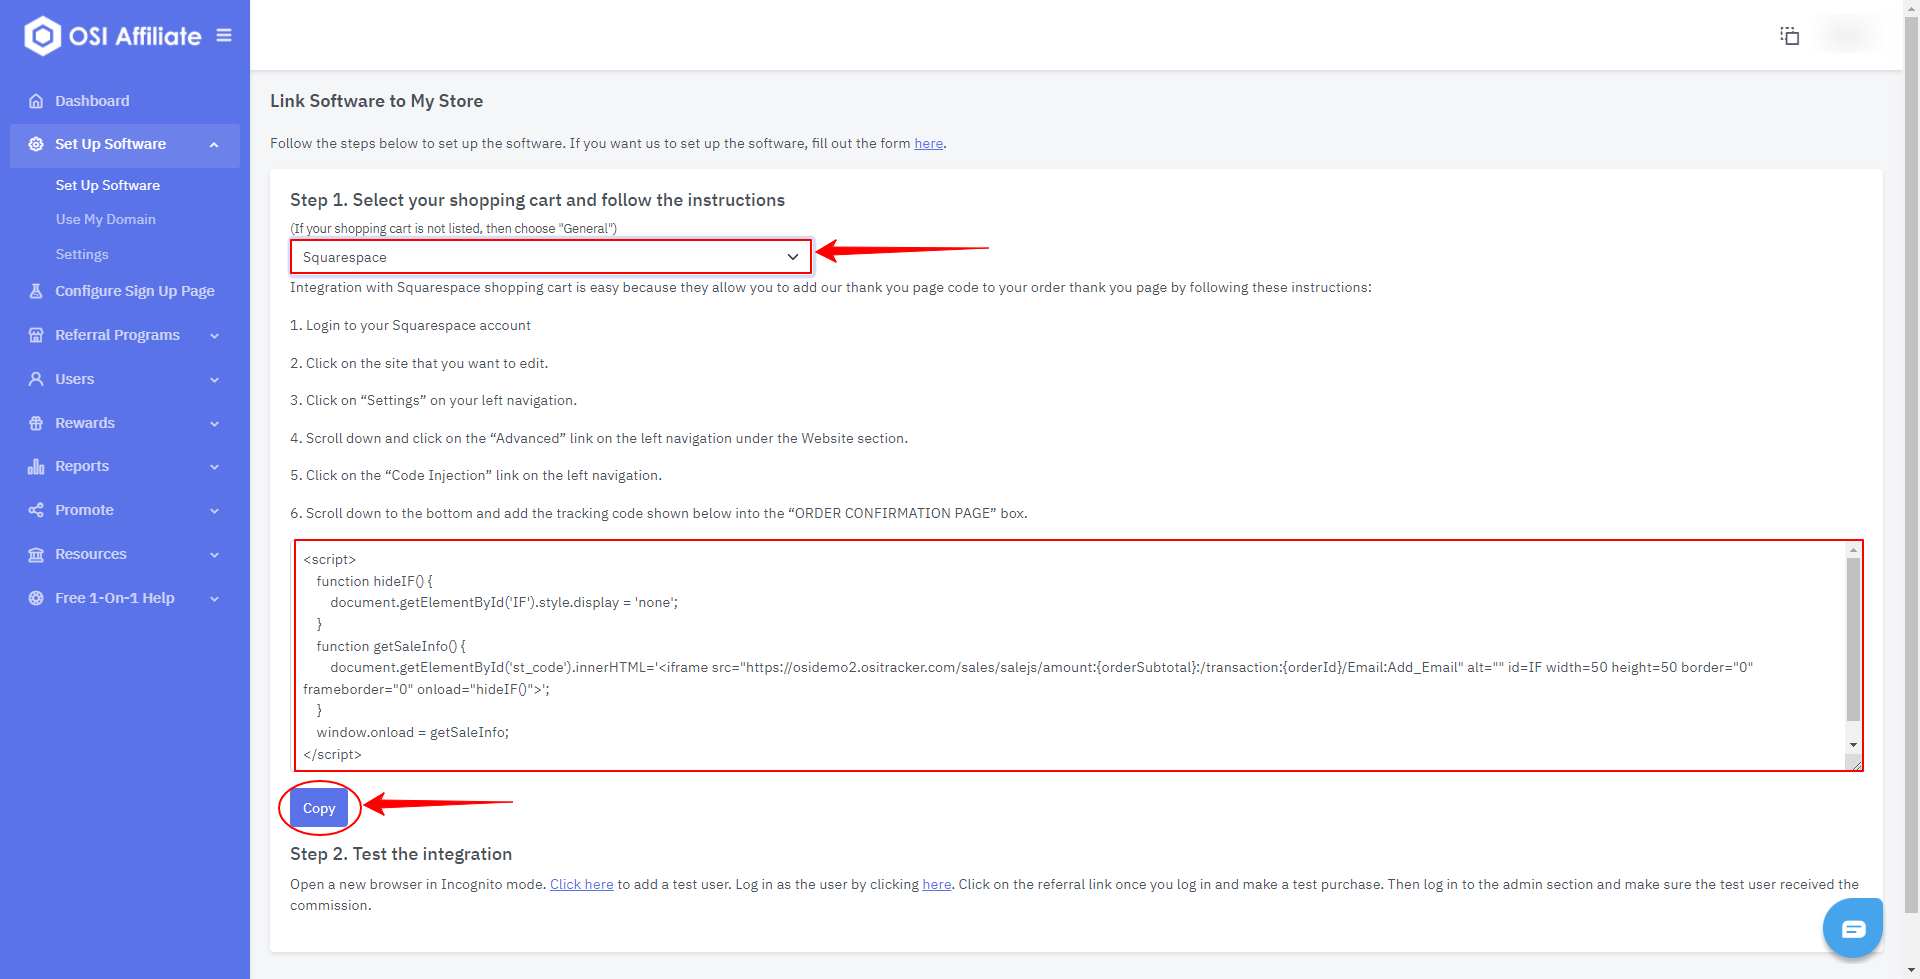The height and width of the screenshot is (979, 1920).
Task: Expand the Reports menu chevron
Action: [214, 467]
